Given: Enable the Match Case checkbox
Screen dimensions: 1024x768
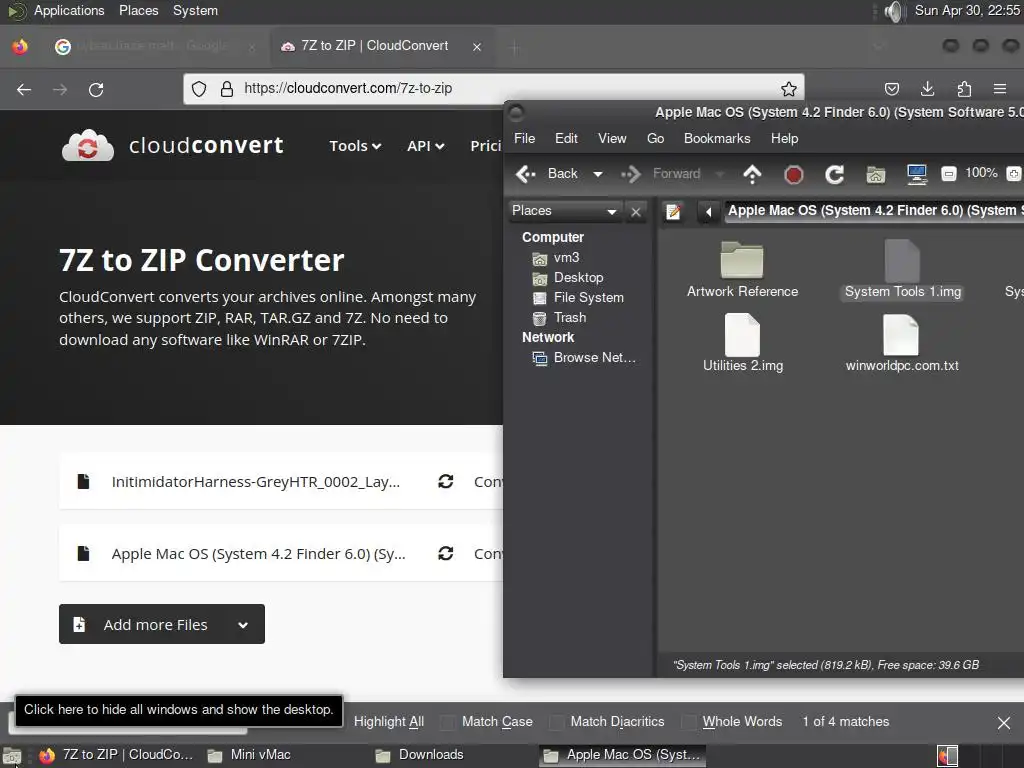Looking at the screenshot, I should pyautogui.click(x=448, y=722).
